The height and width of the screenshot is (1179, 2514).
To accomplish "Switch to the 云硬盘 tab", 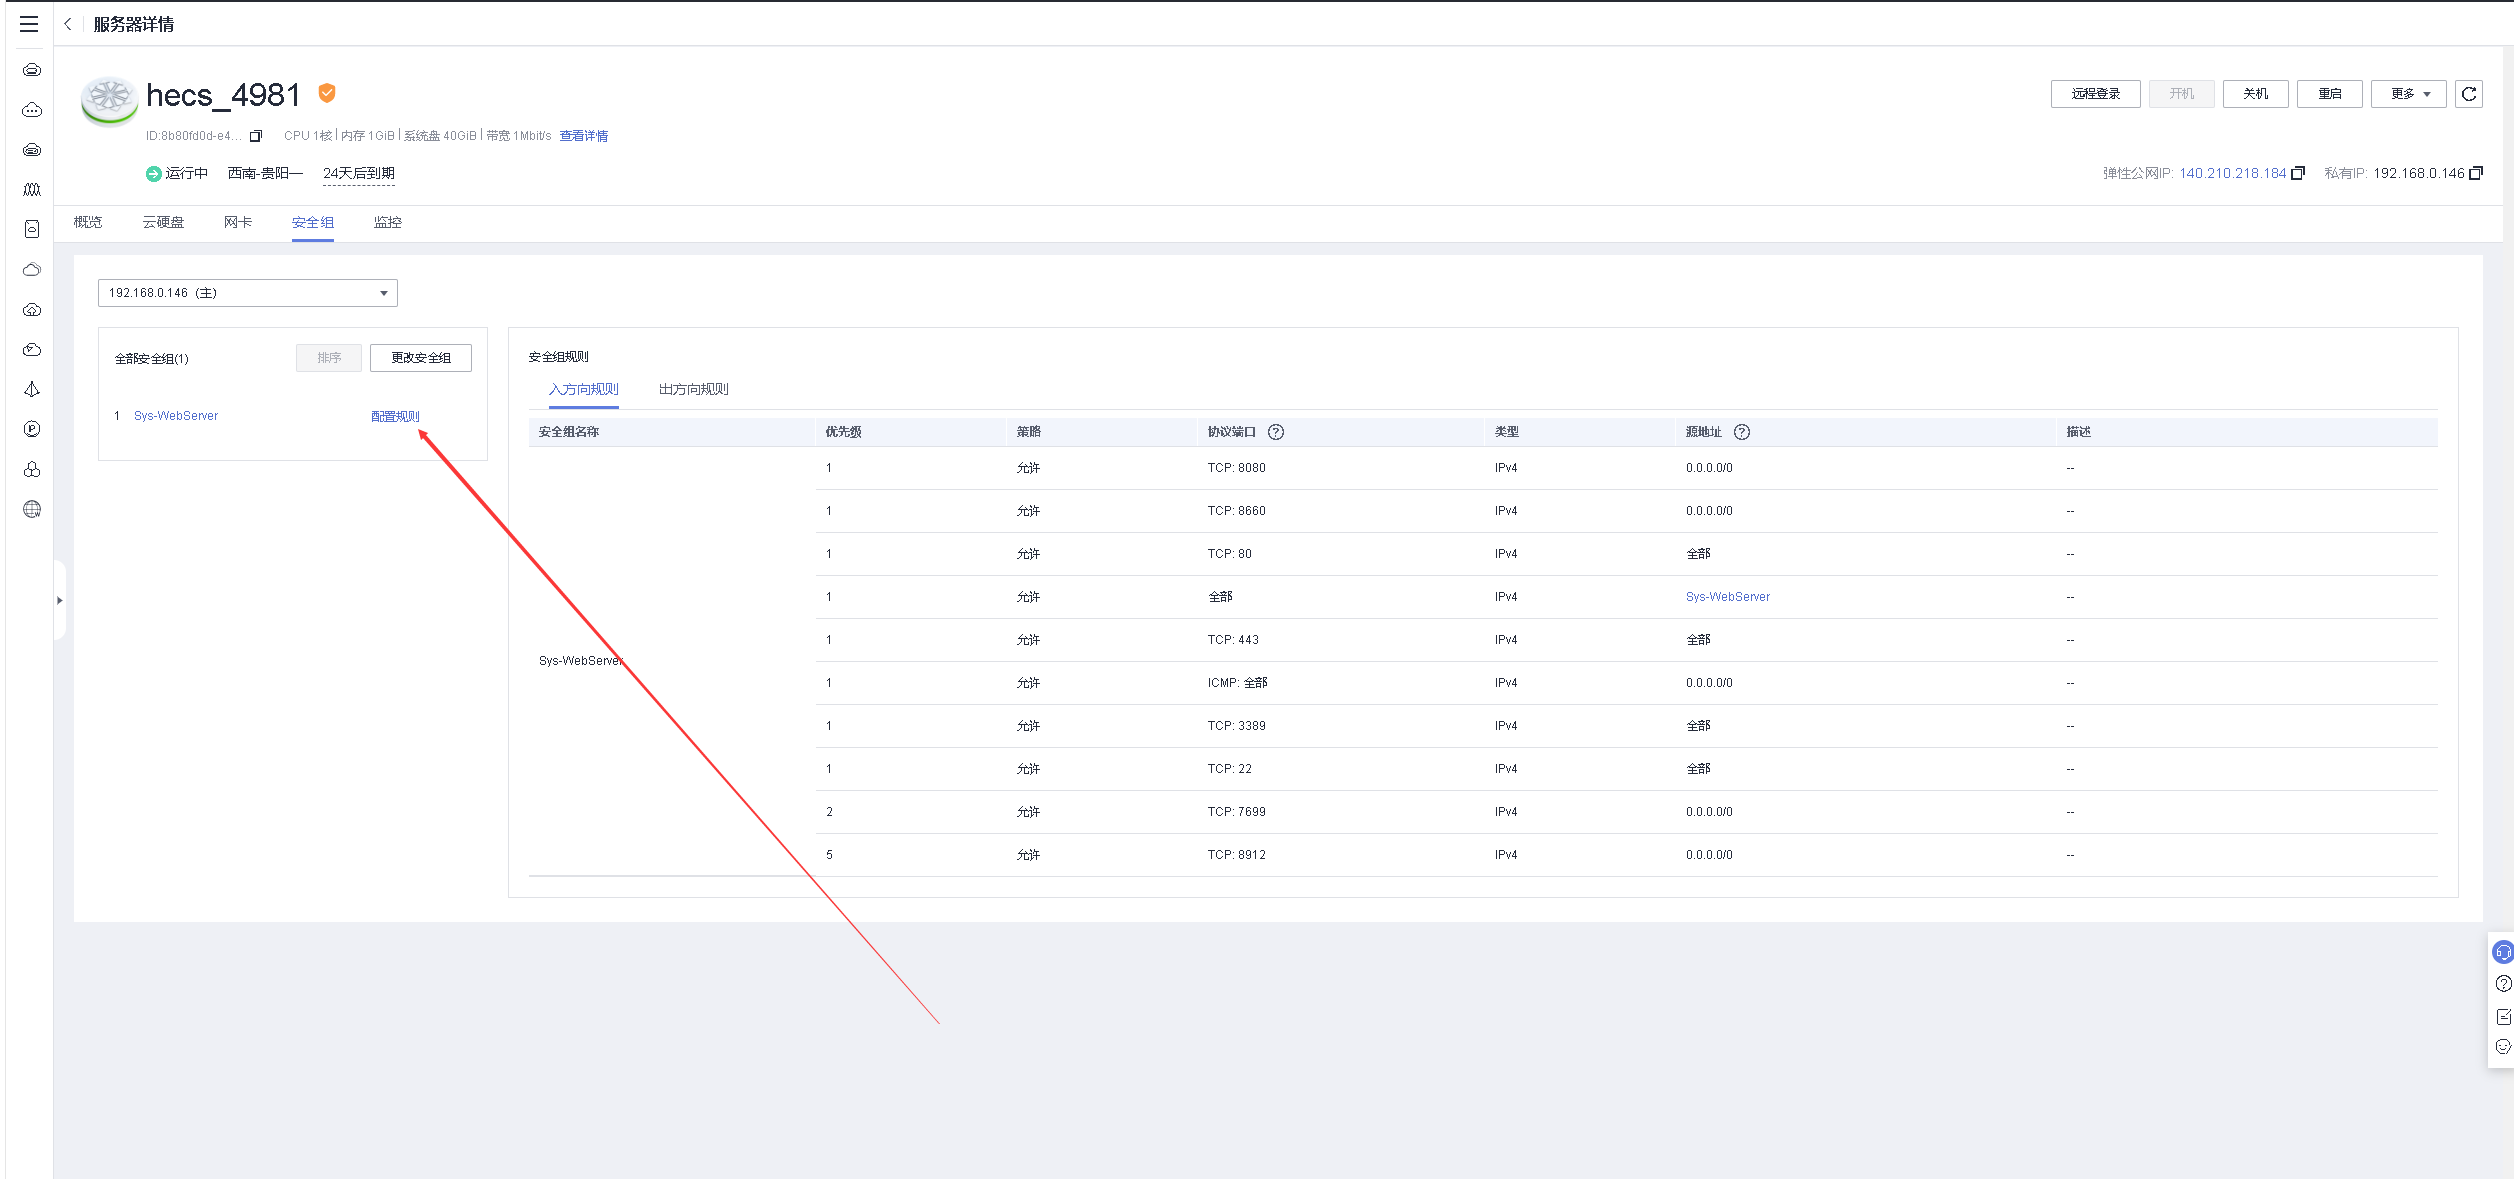I will coord(163,222).
